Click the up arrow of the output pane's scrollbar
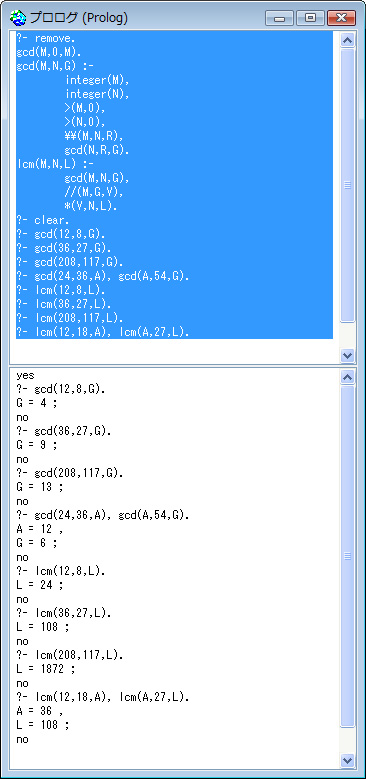Viewport: 366px width, 779px height. (x=348, y=377)
